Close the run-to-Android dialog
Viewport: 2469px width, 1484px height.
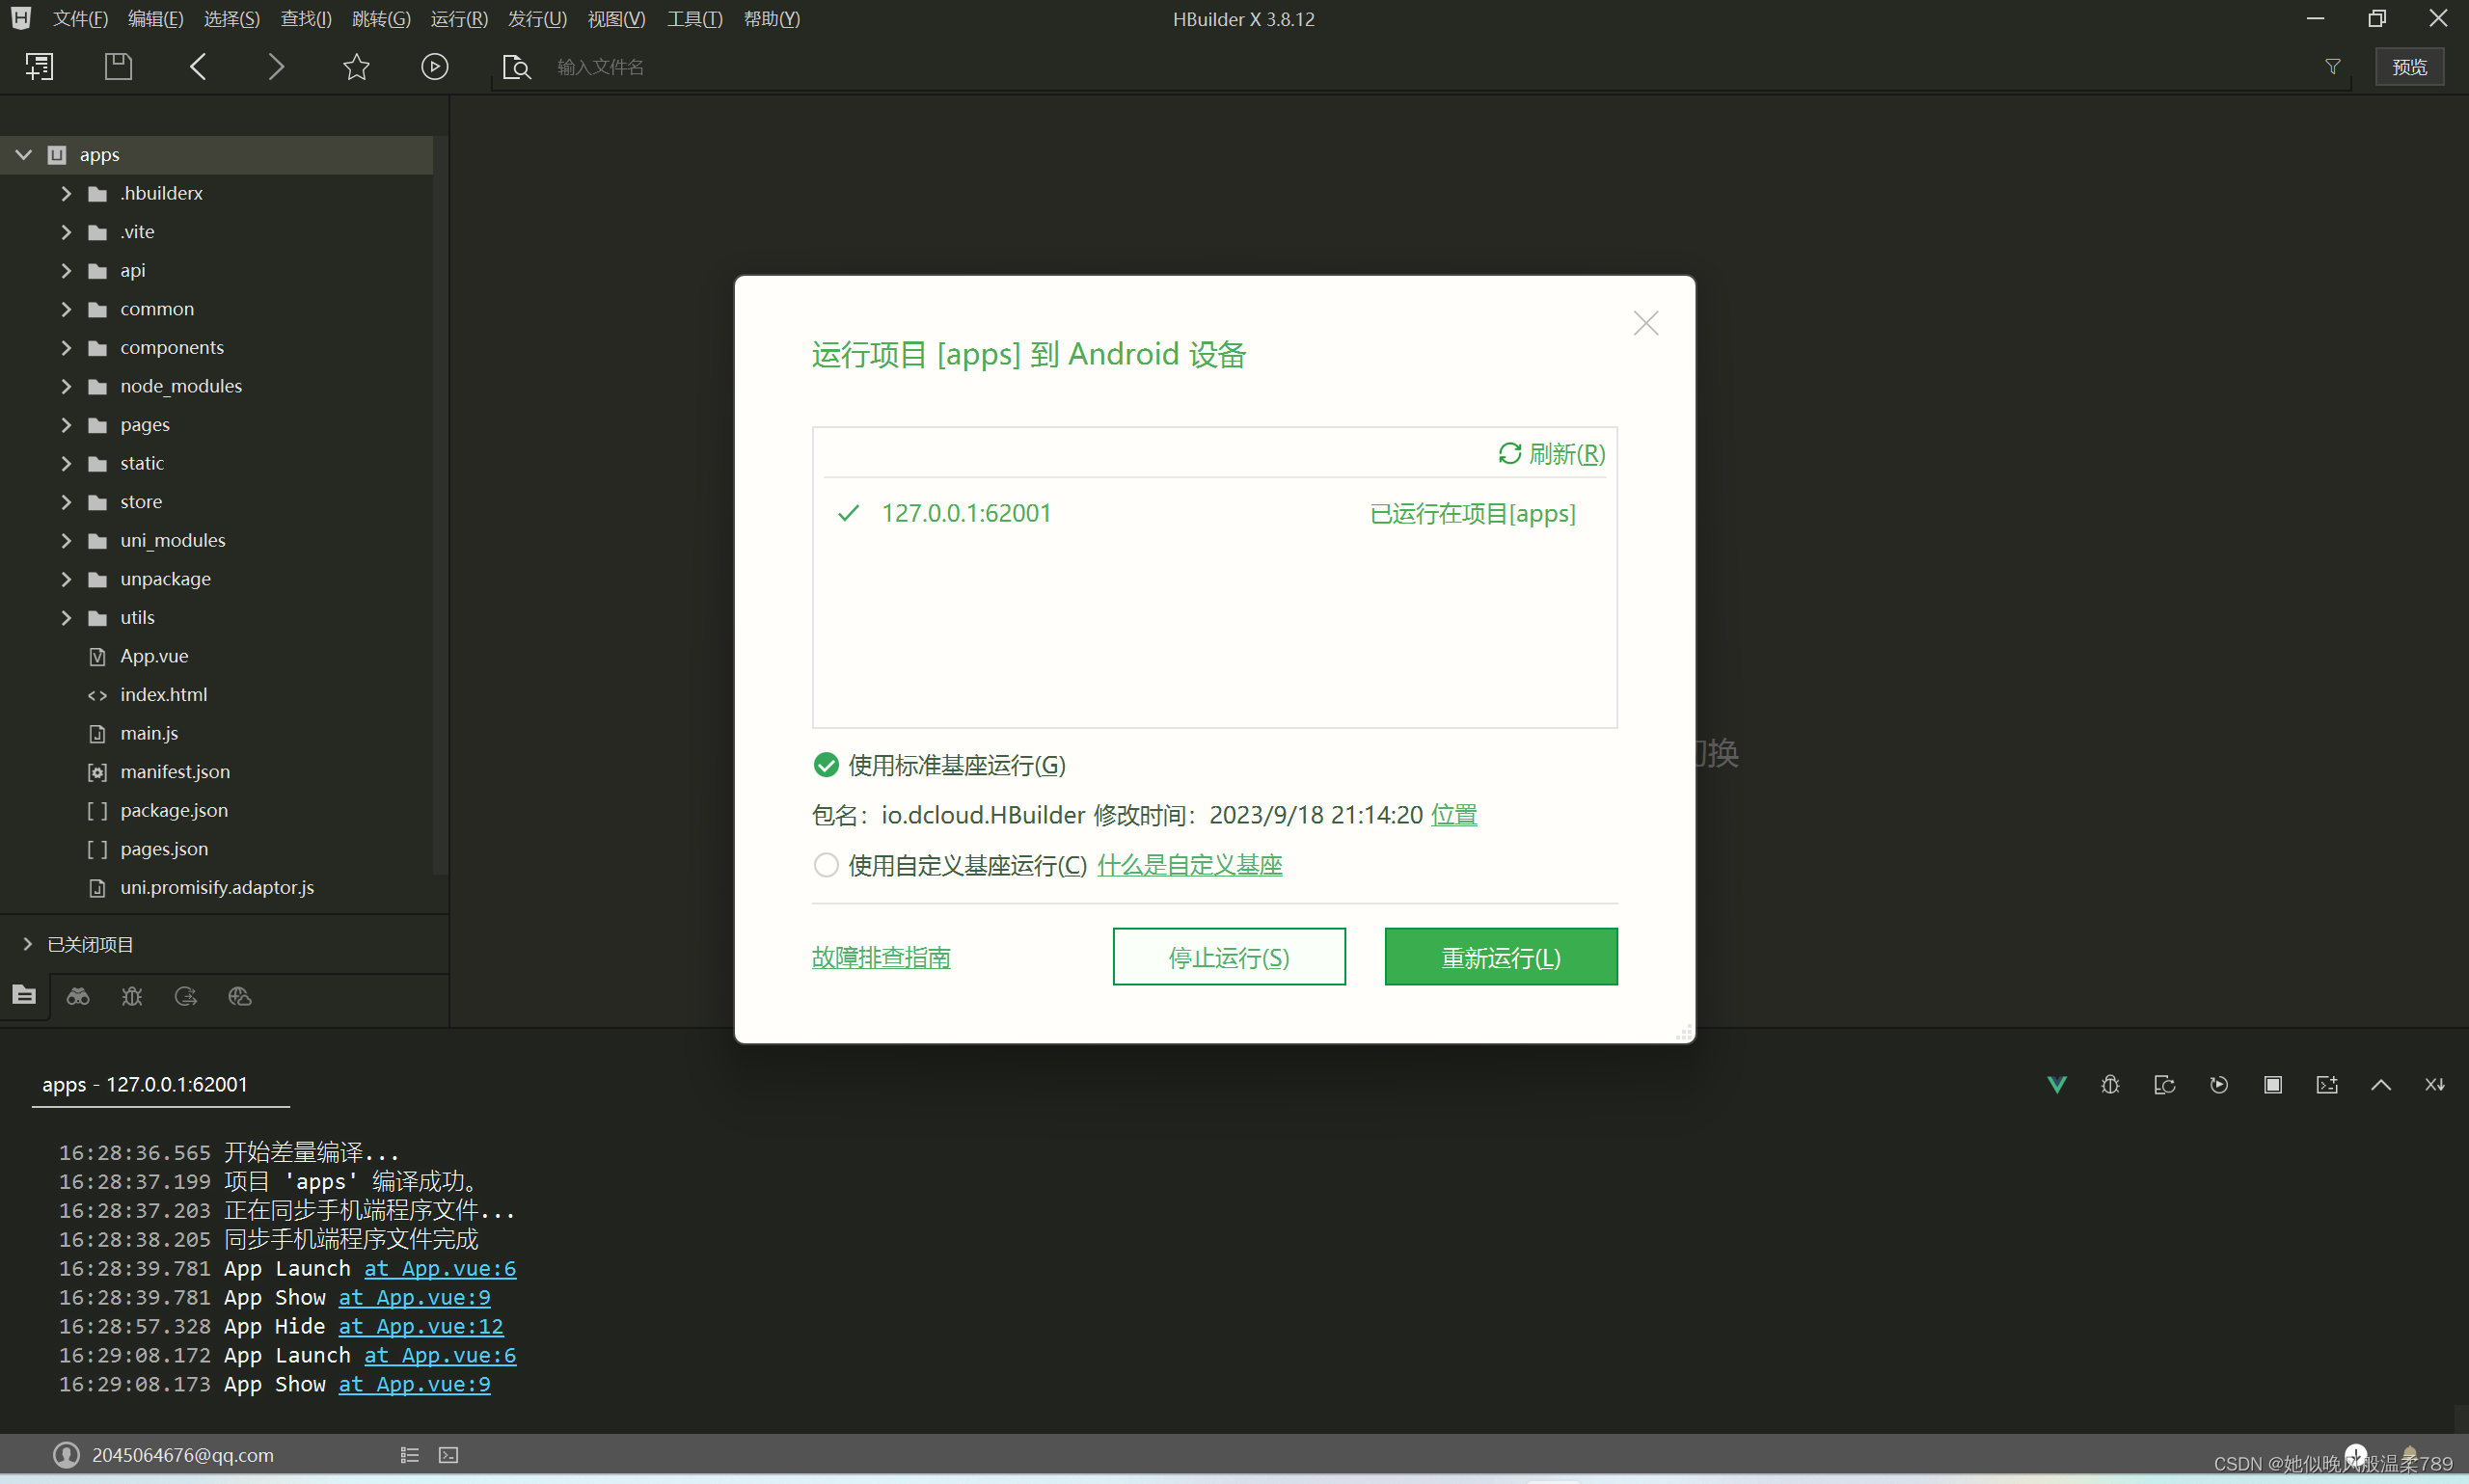[x=1645, y=323]
